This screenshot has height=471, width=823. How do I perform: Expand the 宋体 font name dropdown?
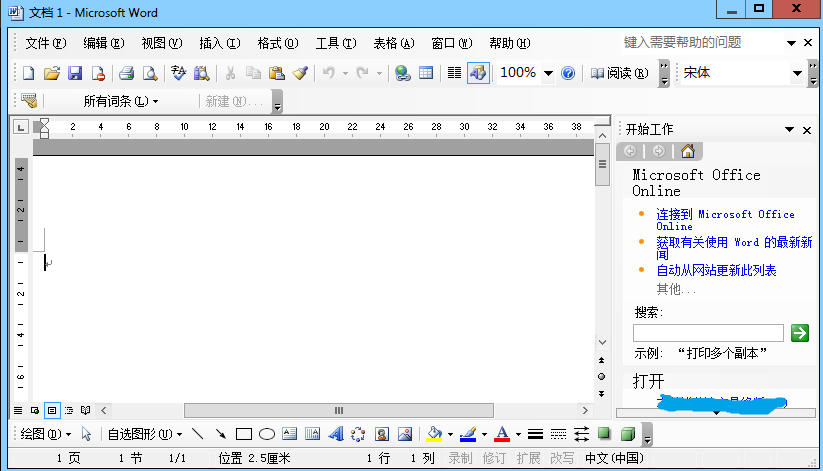[798, 73]
